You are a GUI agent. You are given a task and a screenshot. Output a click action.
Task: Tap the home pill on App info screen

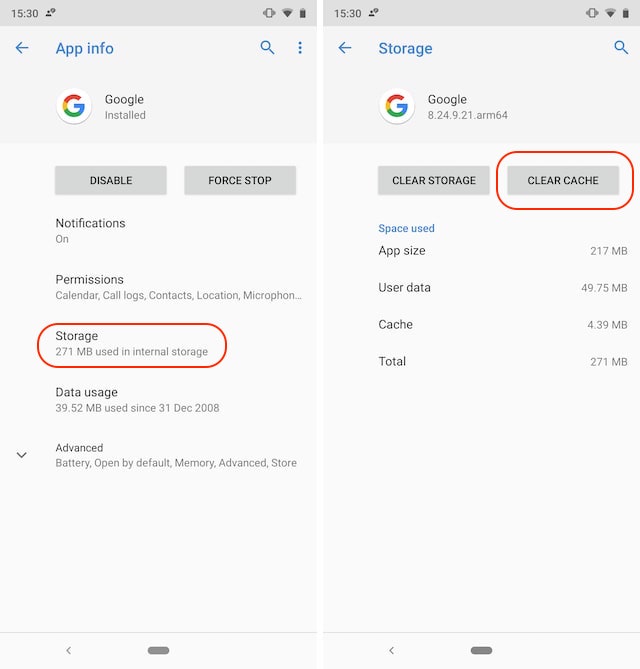[x=158, y=650]
